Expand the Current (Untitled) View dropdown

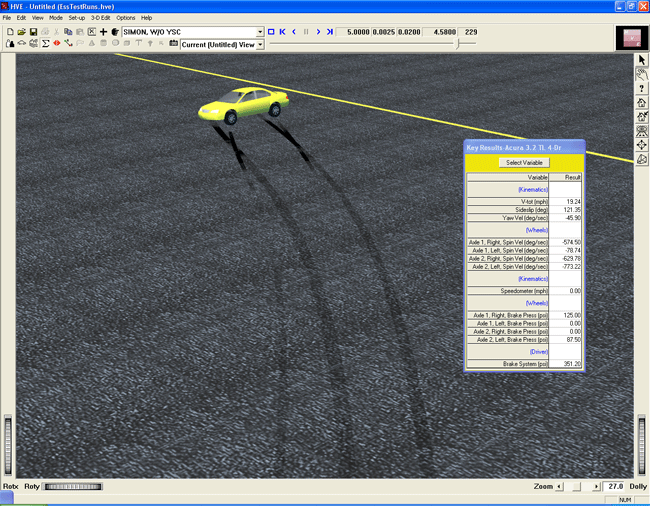coord(260,44)
